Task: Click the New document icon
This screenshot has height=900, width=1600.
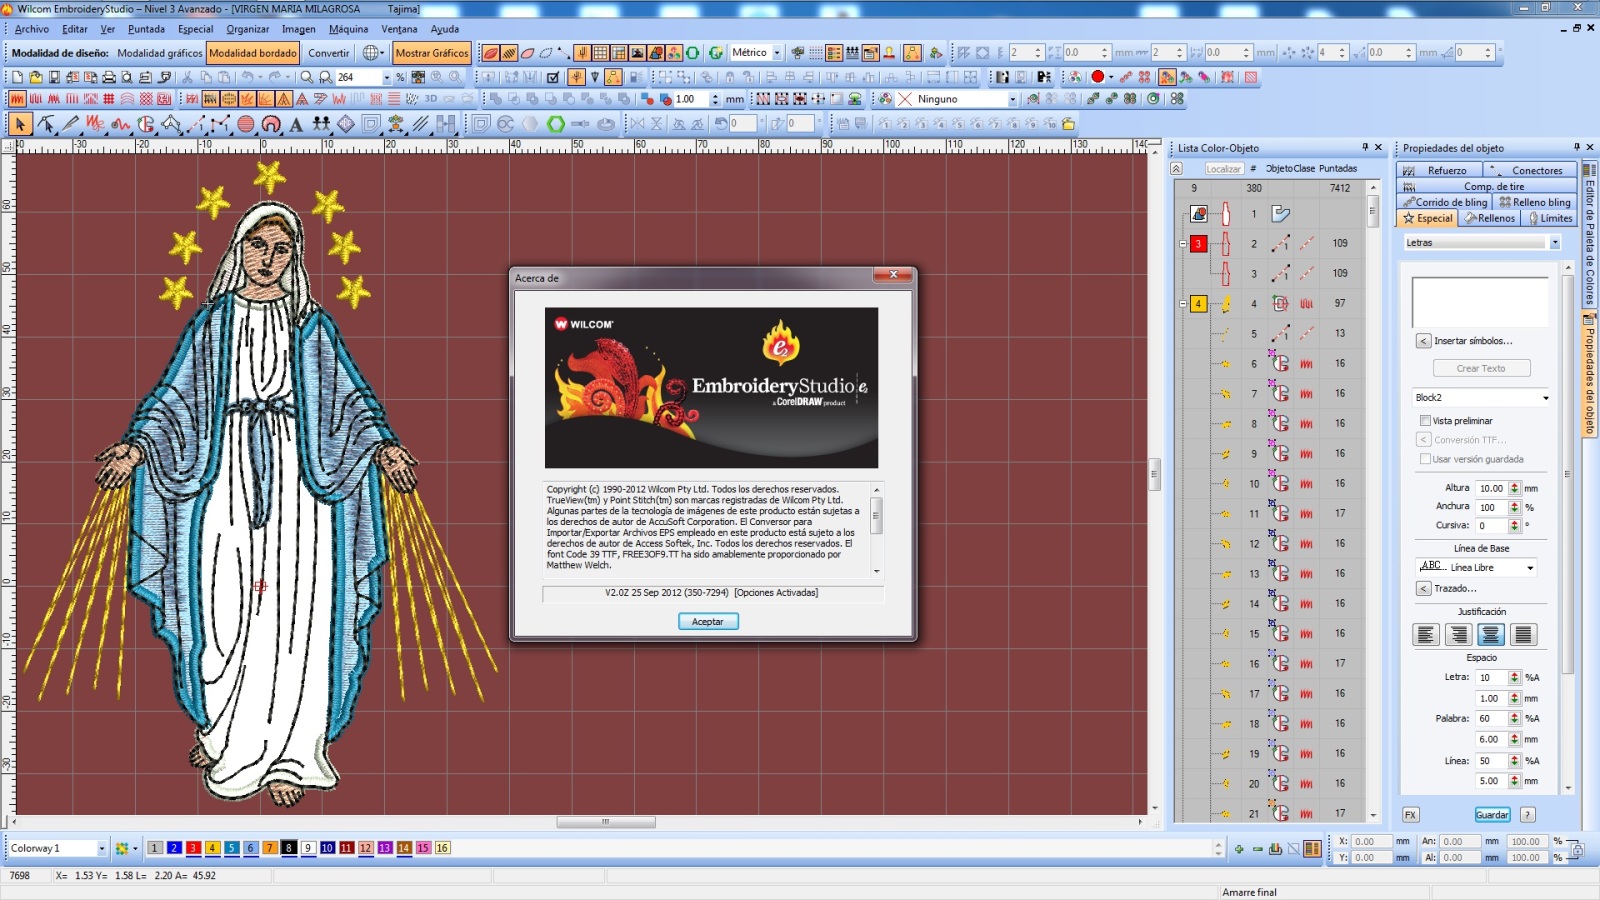Action: 17,77
